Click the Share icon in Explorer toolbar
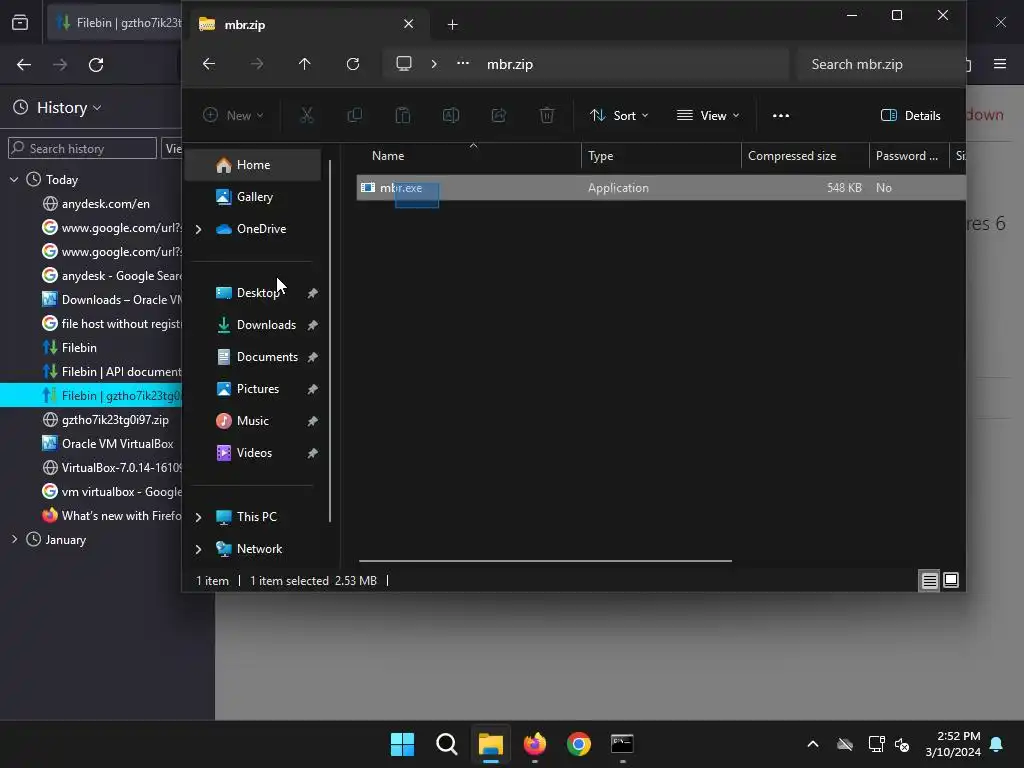 click(499, 116)
